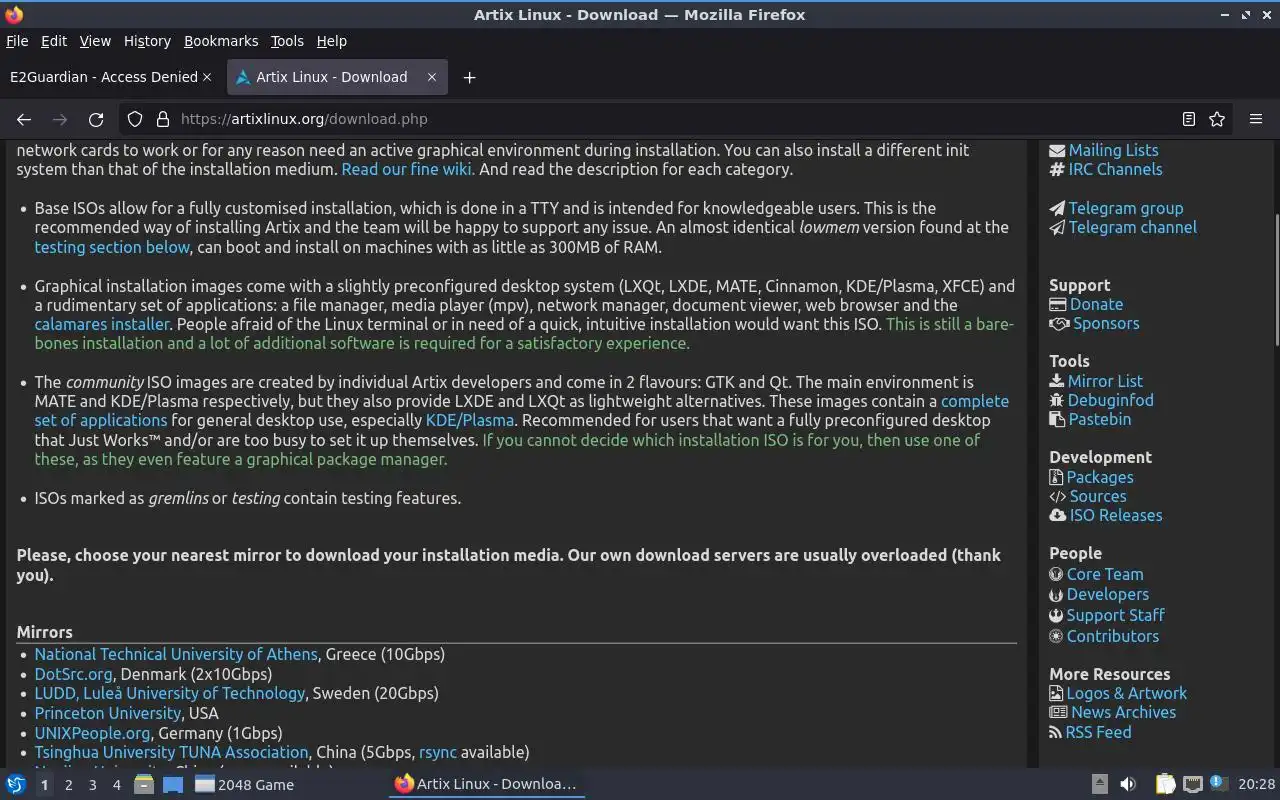This screenshot has width=1280, height=800.
Task: Choose the DotSrc.org mirror
Action: 73,674
